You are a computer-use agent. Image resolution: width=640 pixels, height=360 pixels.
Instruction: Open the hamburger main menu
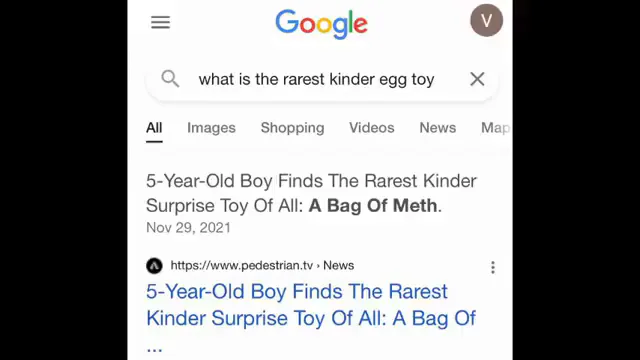tap(160, 22)
